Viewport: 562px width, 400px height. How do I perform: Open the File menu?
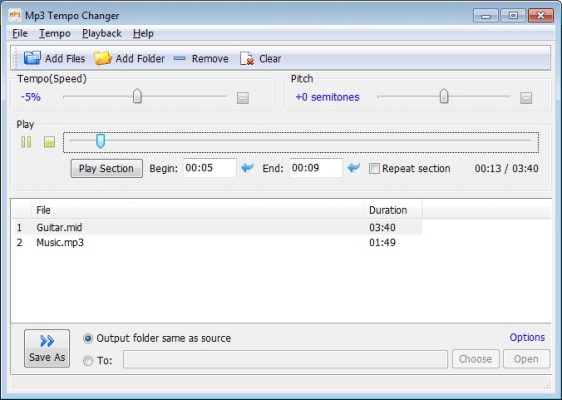pos(20,33)
